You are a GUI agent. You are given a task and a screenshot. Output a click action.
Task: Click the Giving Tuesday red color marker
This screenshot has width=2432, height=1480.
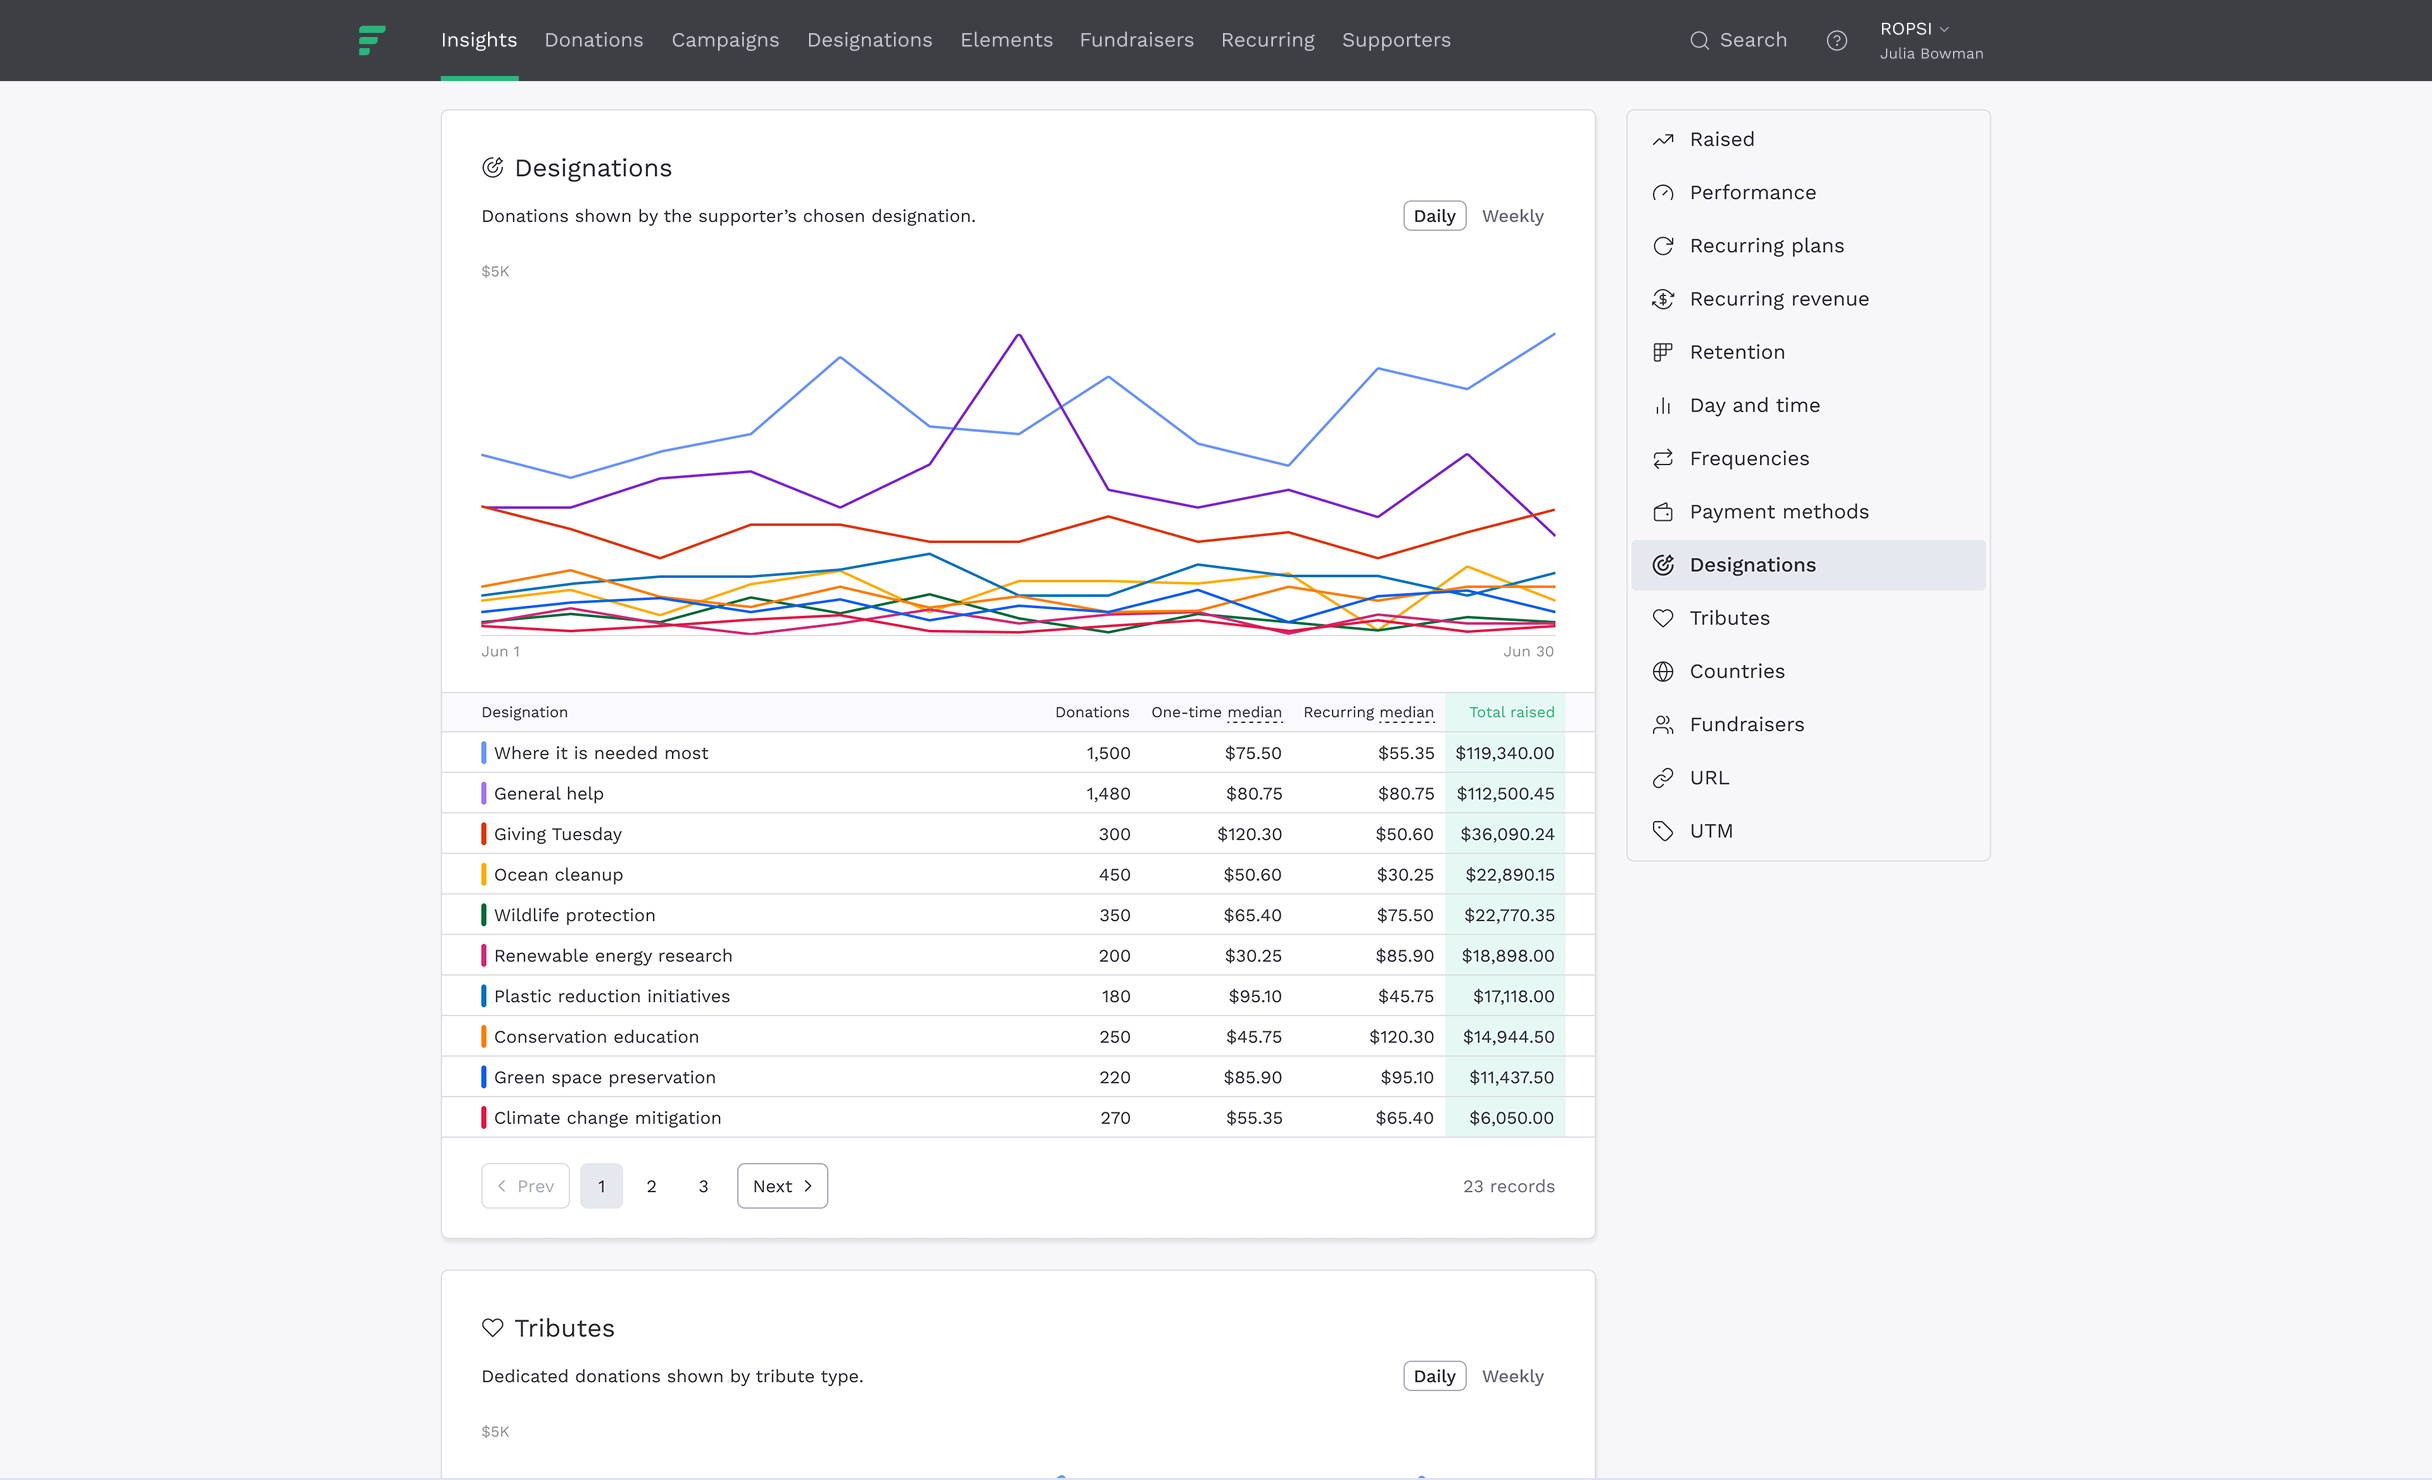point(484,834)
